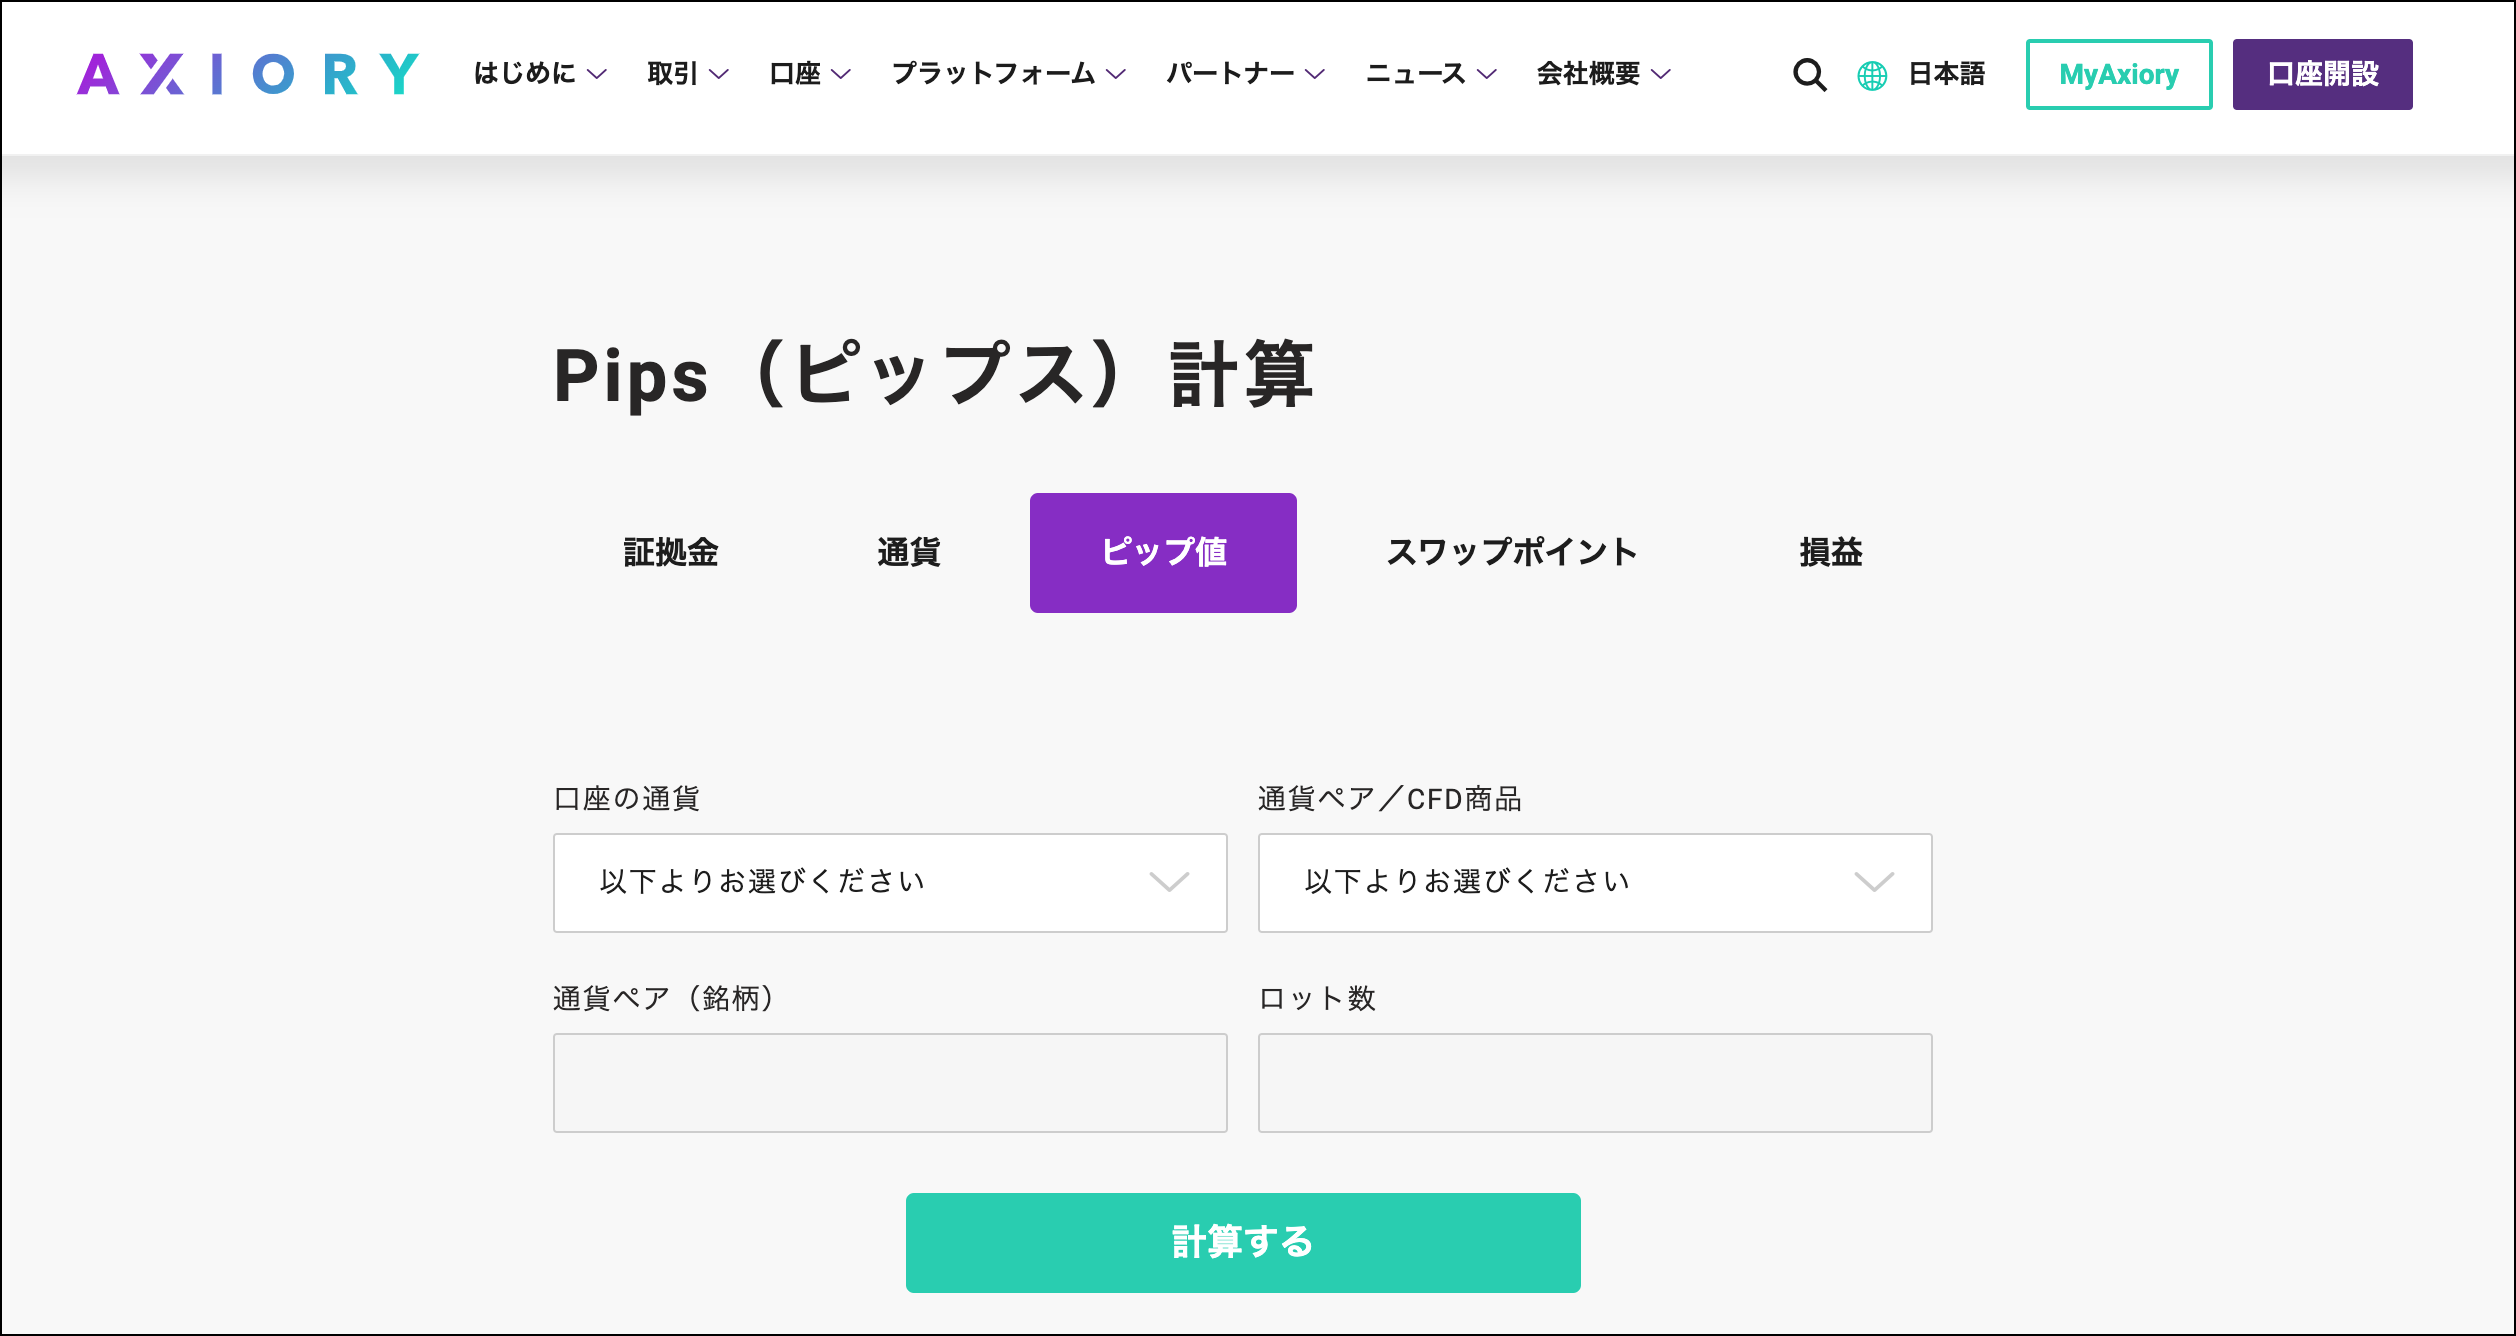Open the 口座の通貨 dropdown

coord(889,882)
